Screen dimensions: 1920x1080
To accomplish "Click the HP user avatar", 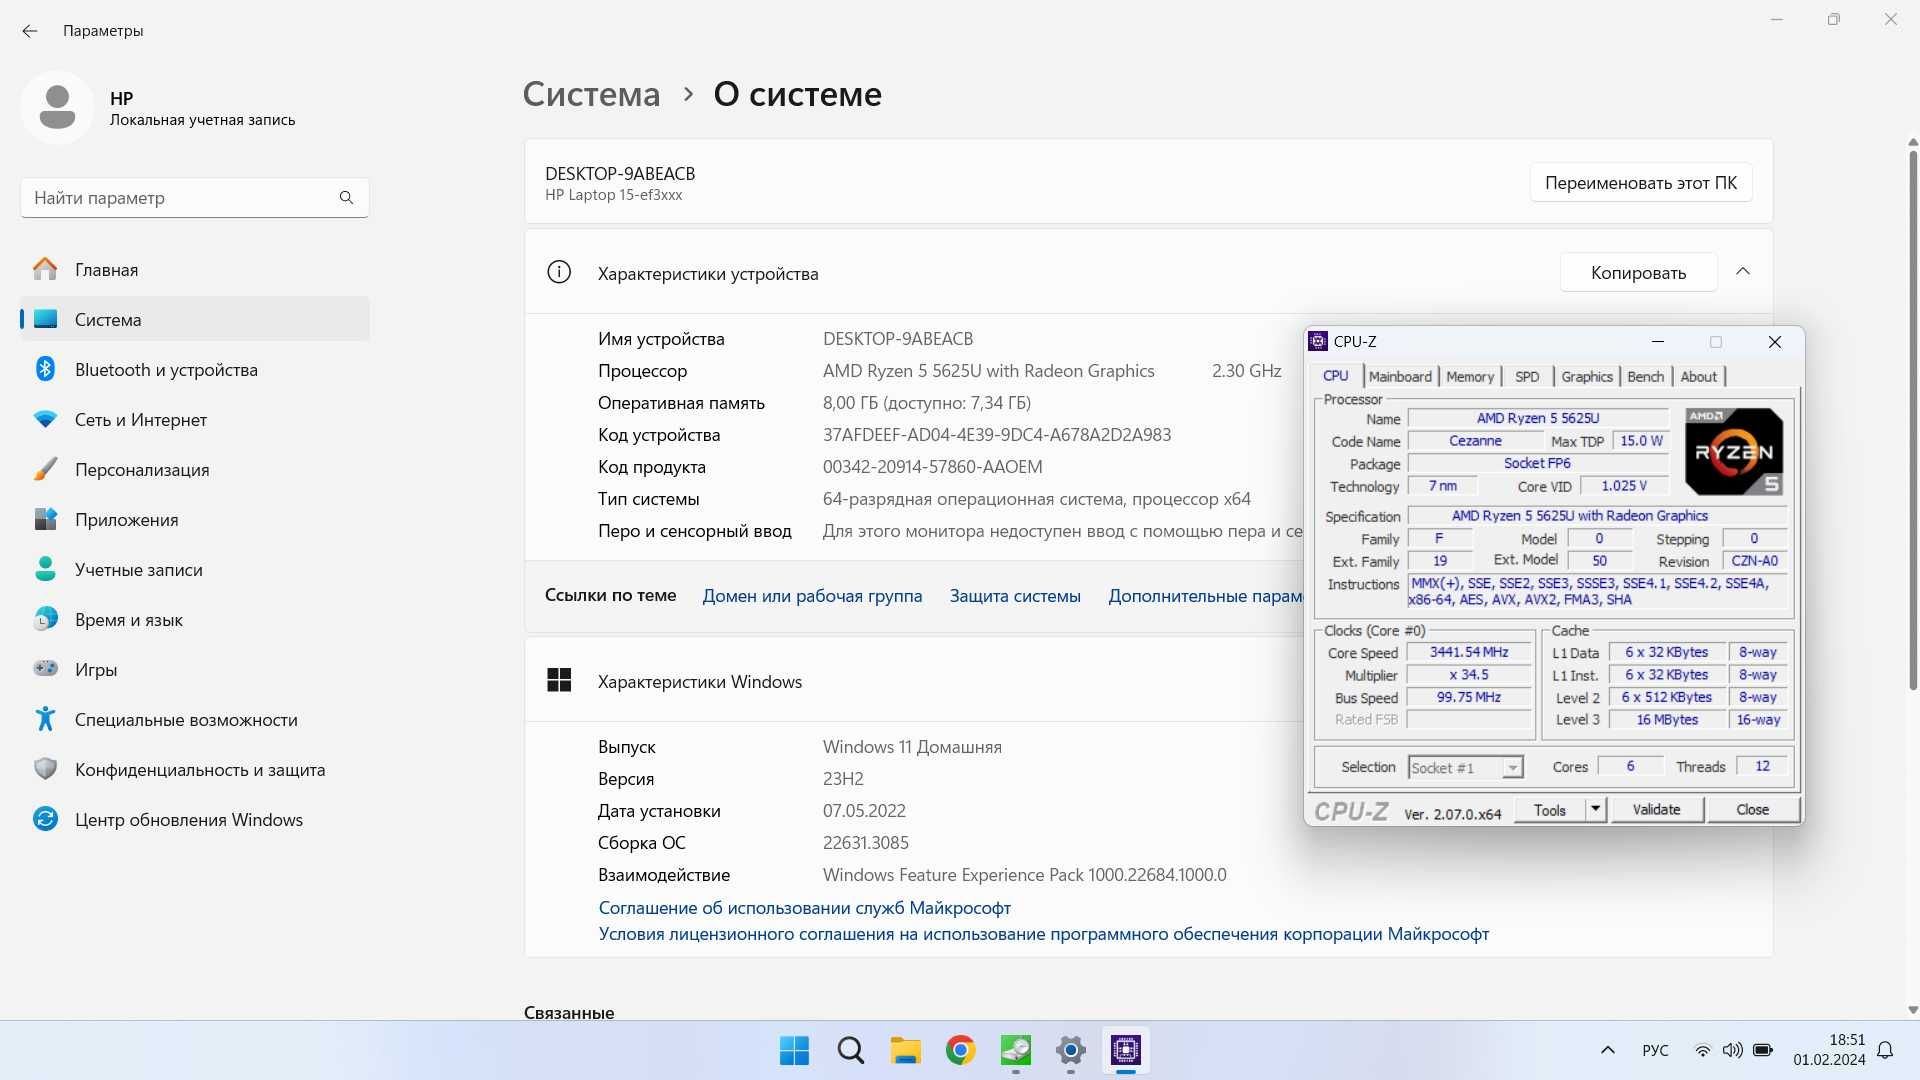I will (57, 107).
